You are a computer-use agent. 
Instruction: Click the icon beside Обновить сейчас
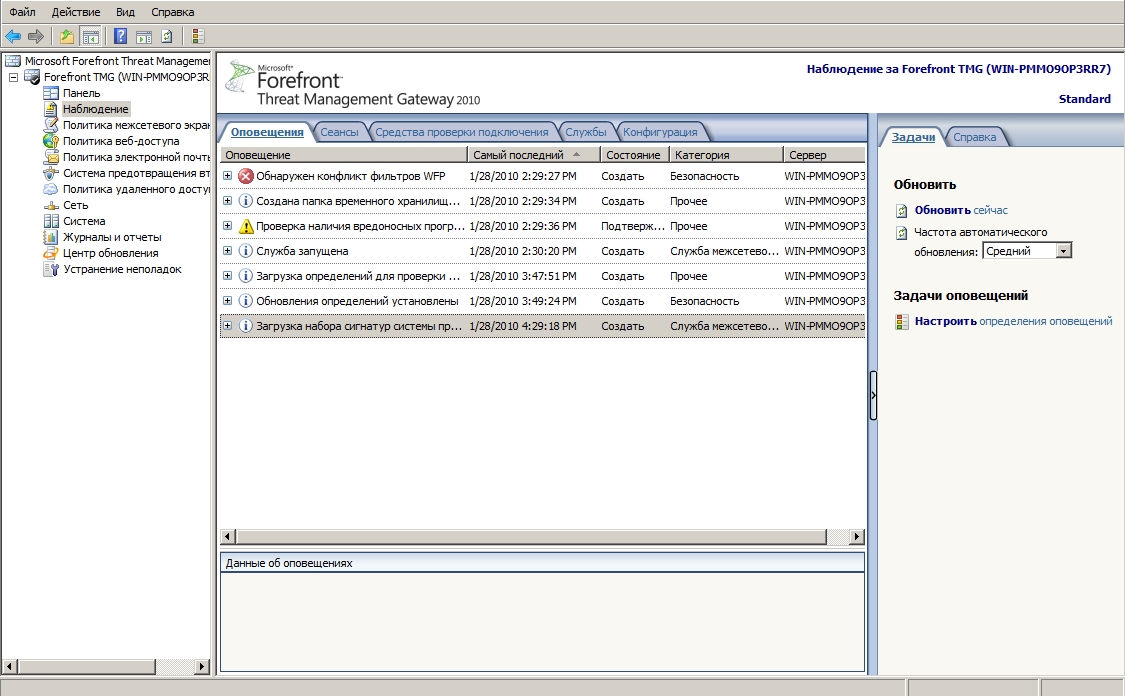pyautogui.click(x=902, y=210)
